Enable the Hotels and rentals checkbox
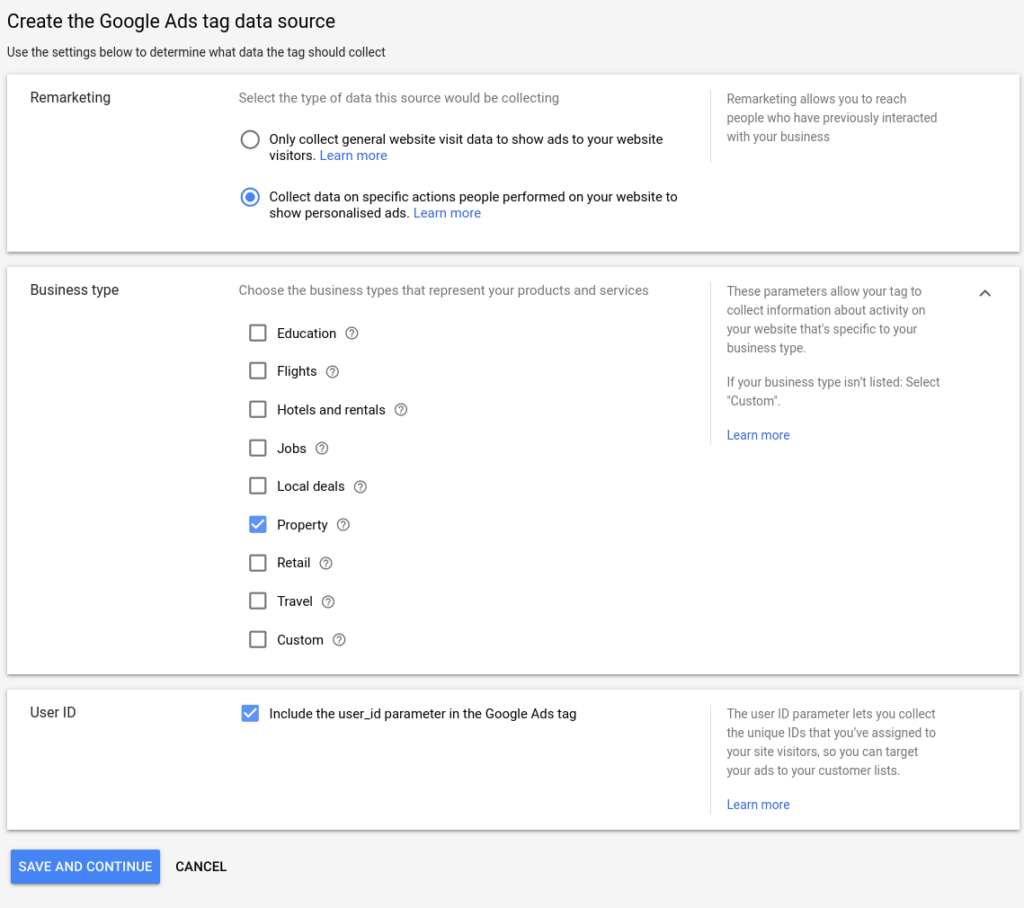 click(x=258, y=410)
